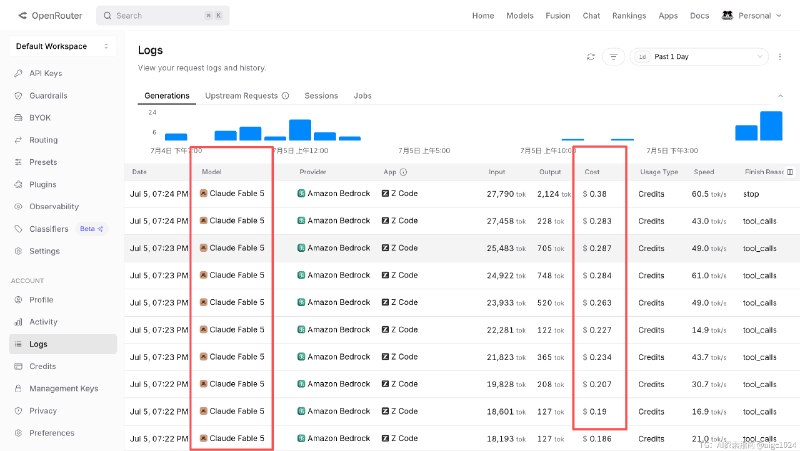Open Rankings in top navigation
Image resolution: width=800 pixels, height=451 pixels.
tap(629, 16)
